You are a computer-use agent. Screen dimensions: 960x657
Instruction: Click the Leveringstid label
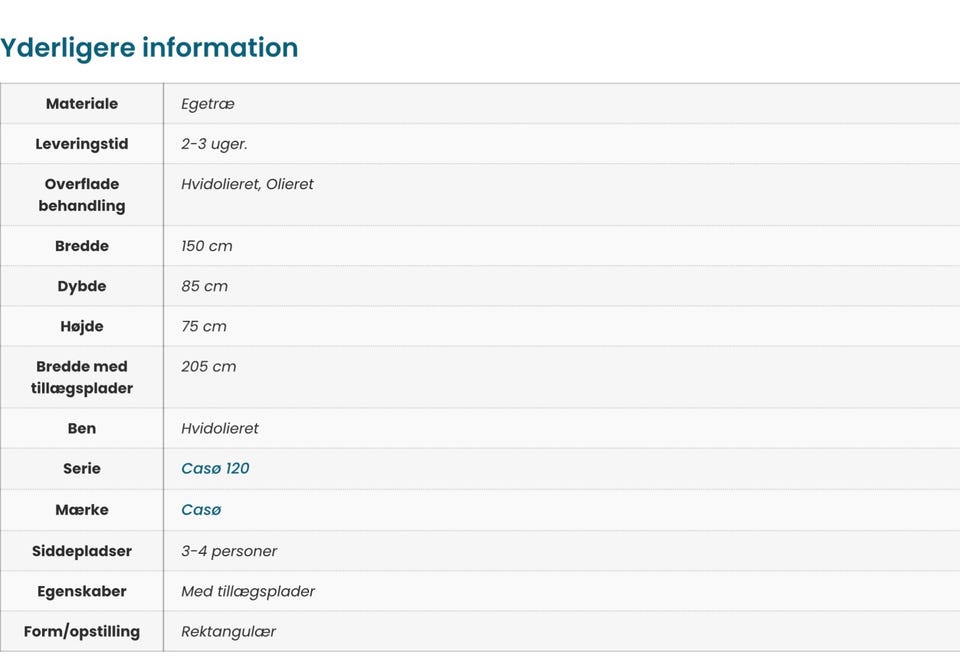[x=82, y=143]
